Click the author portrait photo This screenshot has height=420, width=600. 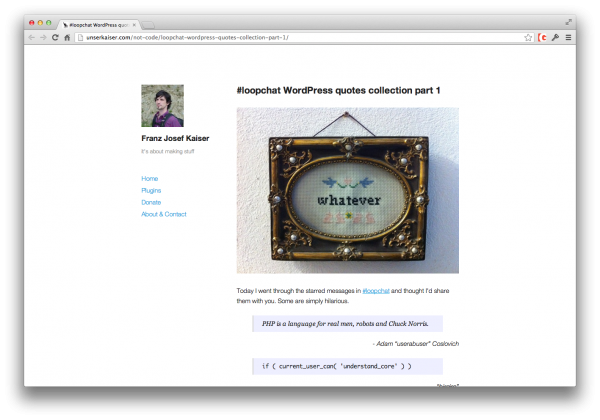pyautogui.click(x=162, y=106)
